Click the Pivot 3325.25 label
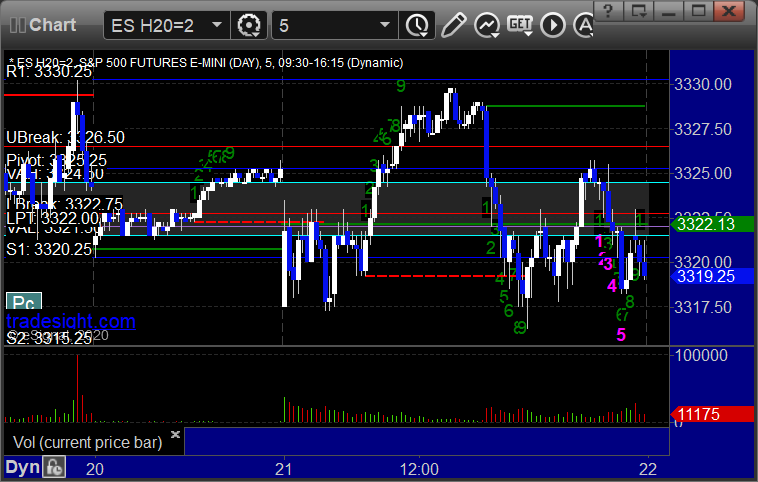The image size is (758, 482). click(x=57, y=160)
